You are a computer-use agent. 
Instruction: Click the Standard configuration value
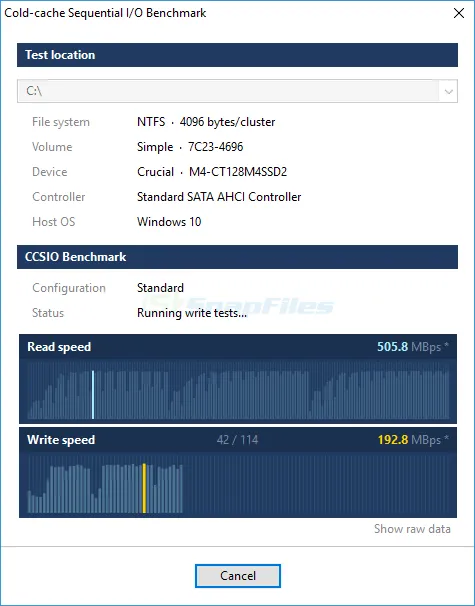tap(160, 288)
